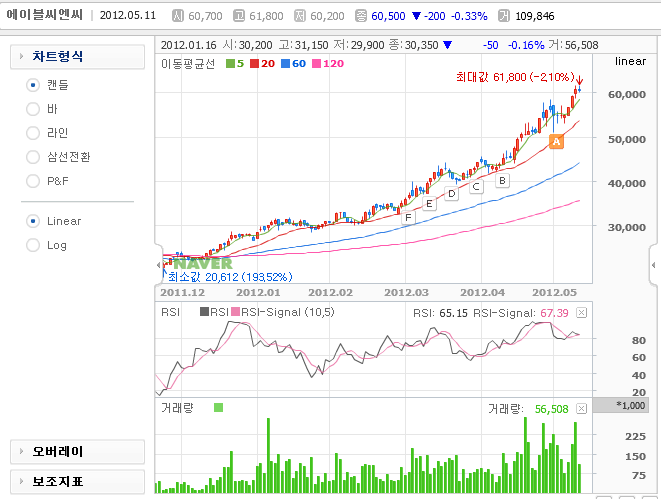This screenshot has width=661, height=499.
Task: Select the 라인 chart type
Action: pyautogui.click(x=33, y=133)
